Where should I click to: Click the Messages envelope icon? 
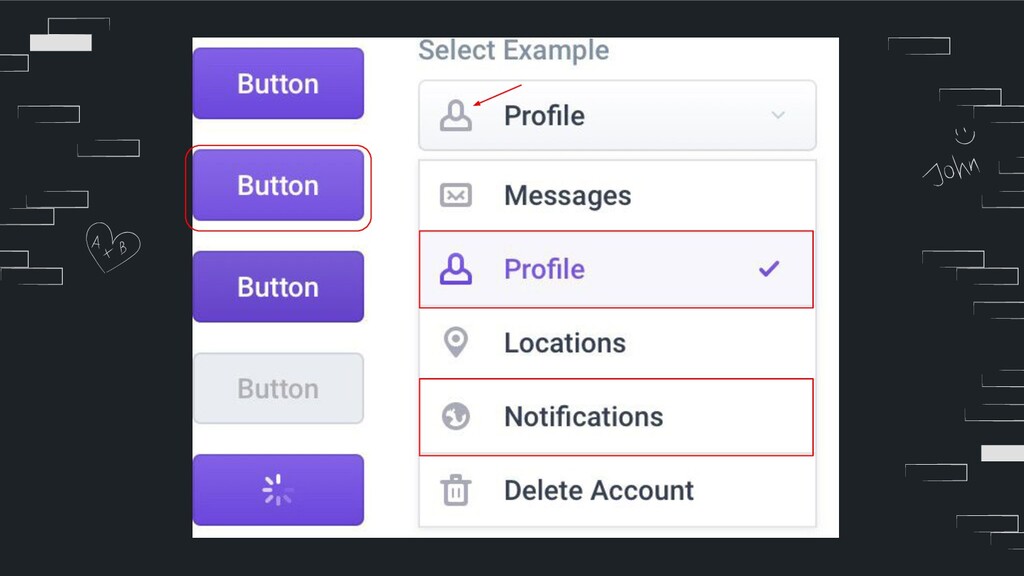point(456,195)
